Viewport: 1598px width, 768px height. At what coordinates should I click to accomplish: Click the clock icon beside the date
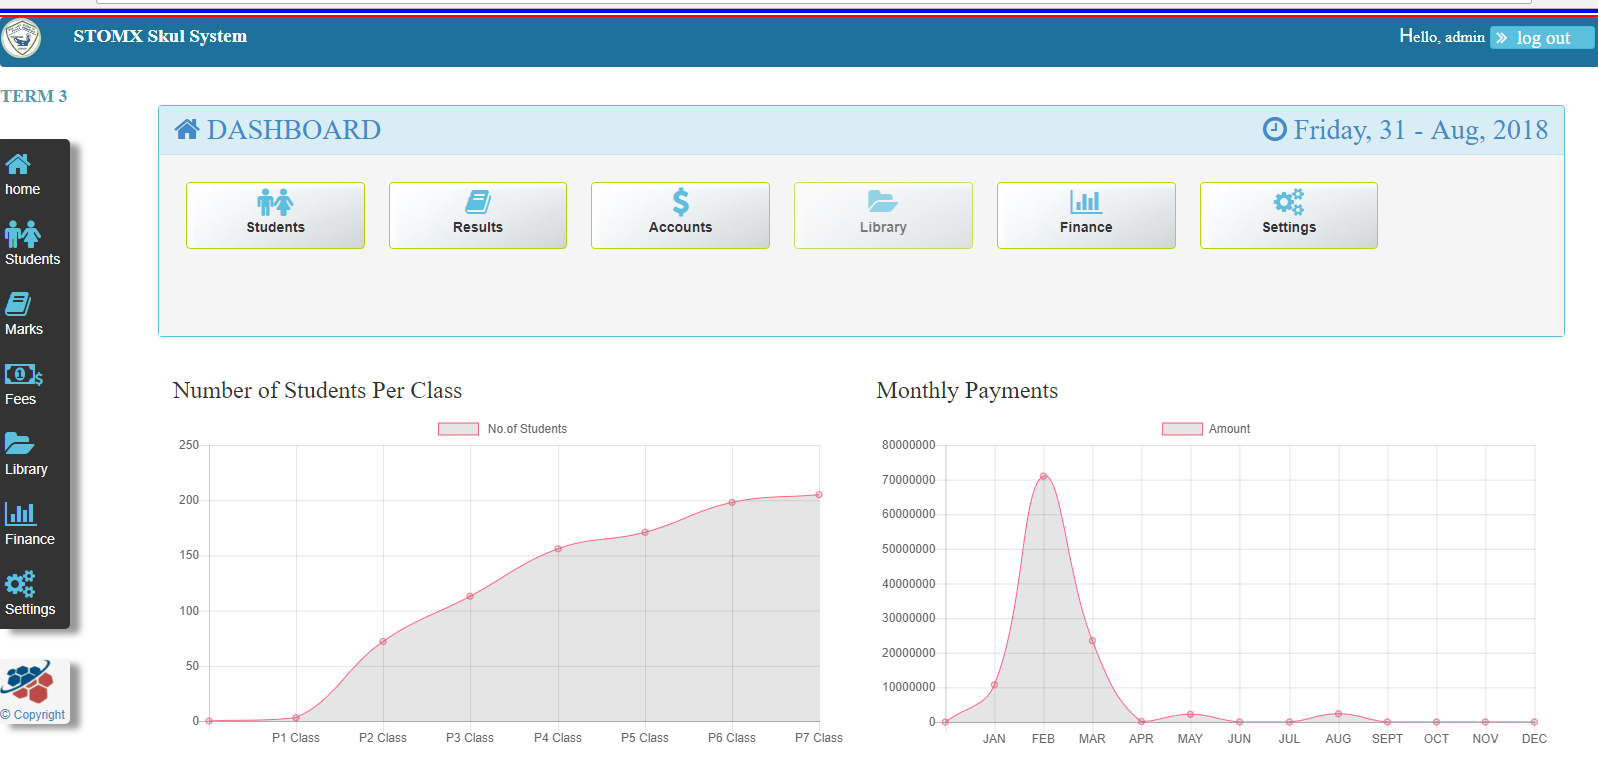click(x=1275, y=129)
